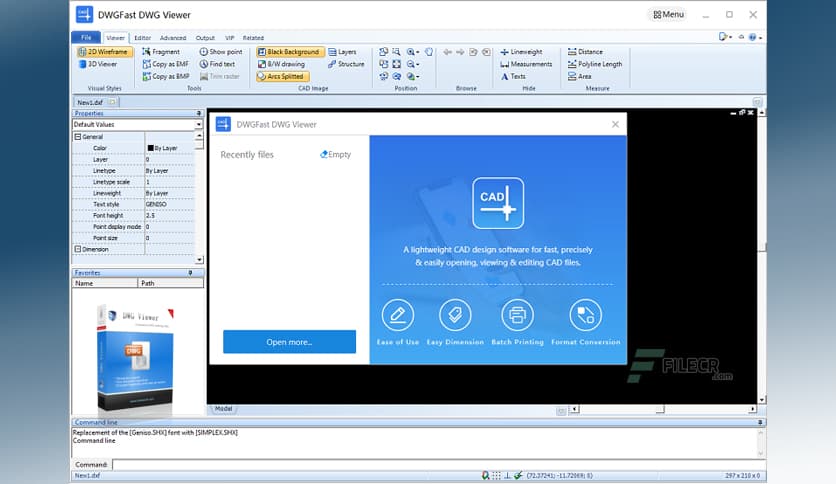
Task: Switch to the Related ribbon tab
Action: (x=253, y=38)
